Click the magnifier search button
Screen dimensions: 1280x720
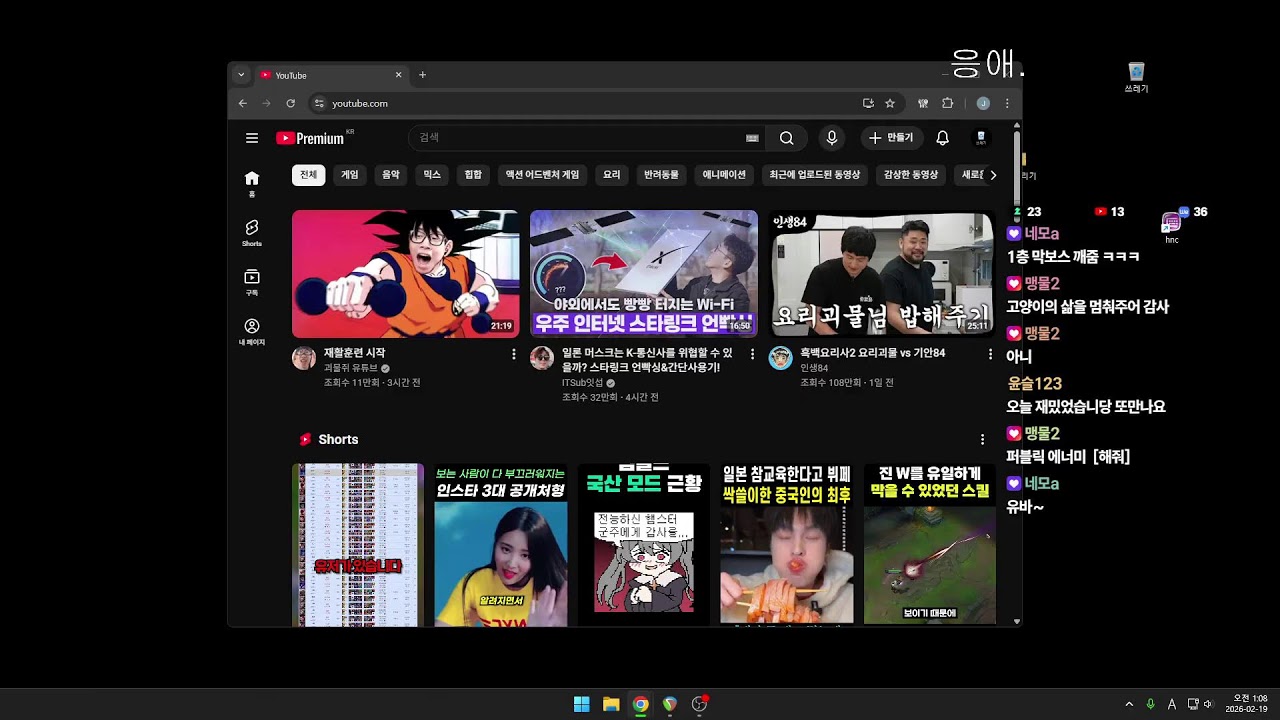tap(787, 138)
